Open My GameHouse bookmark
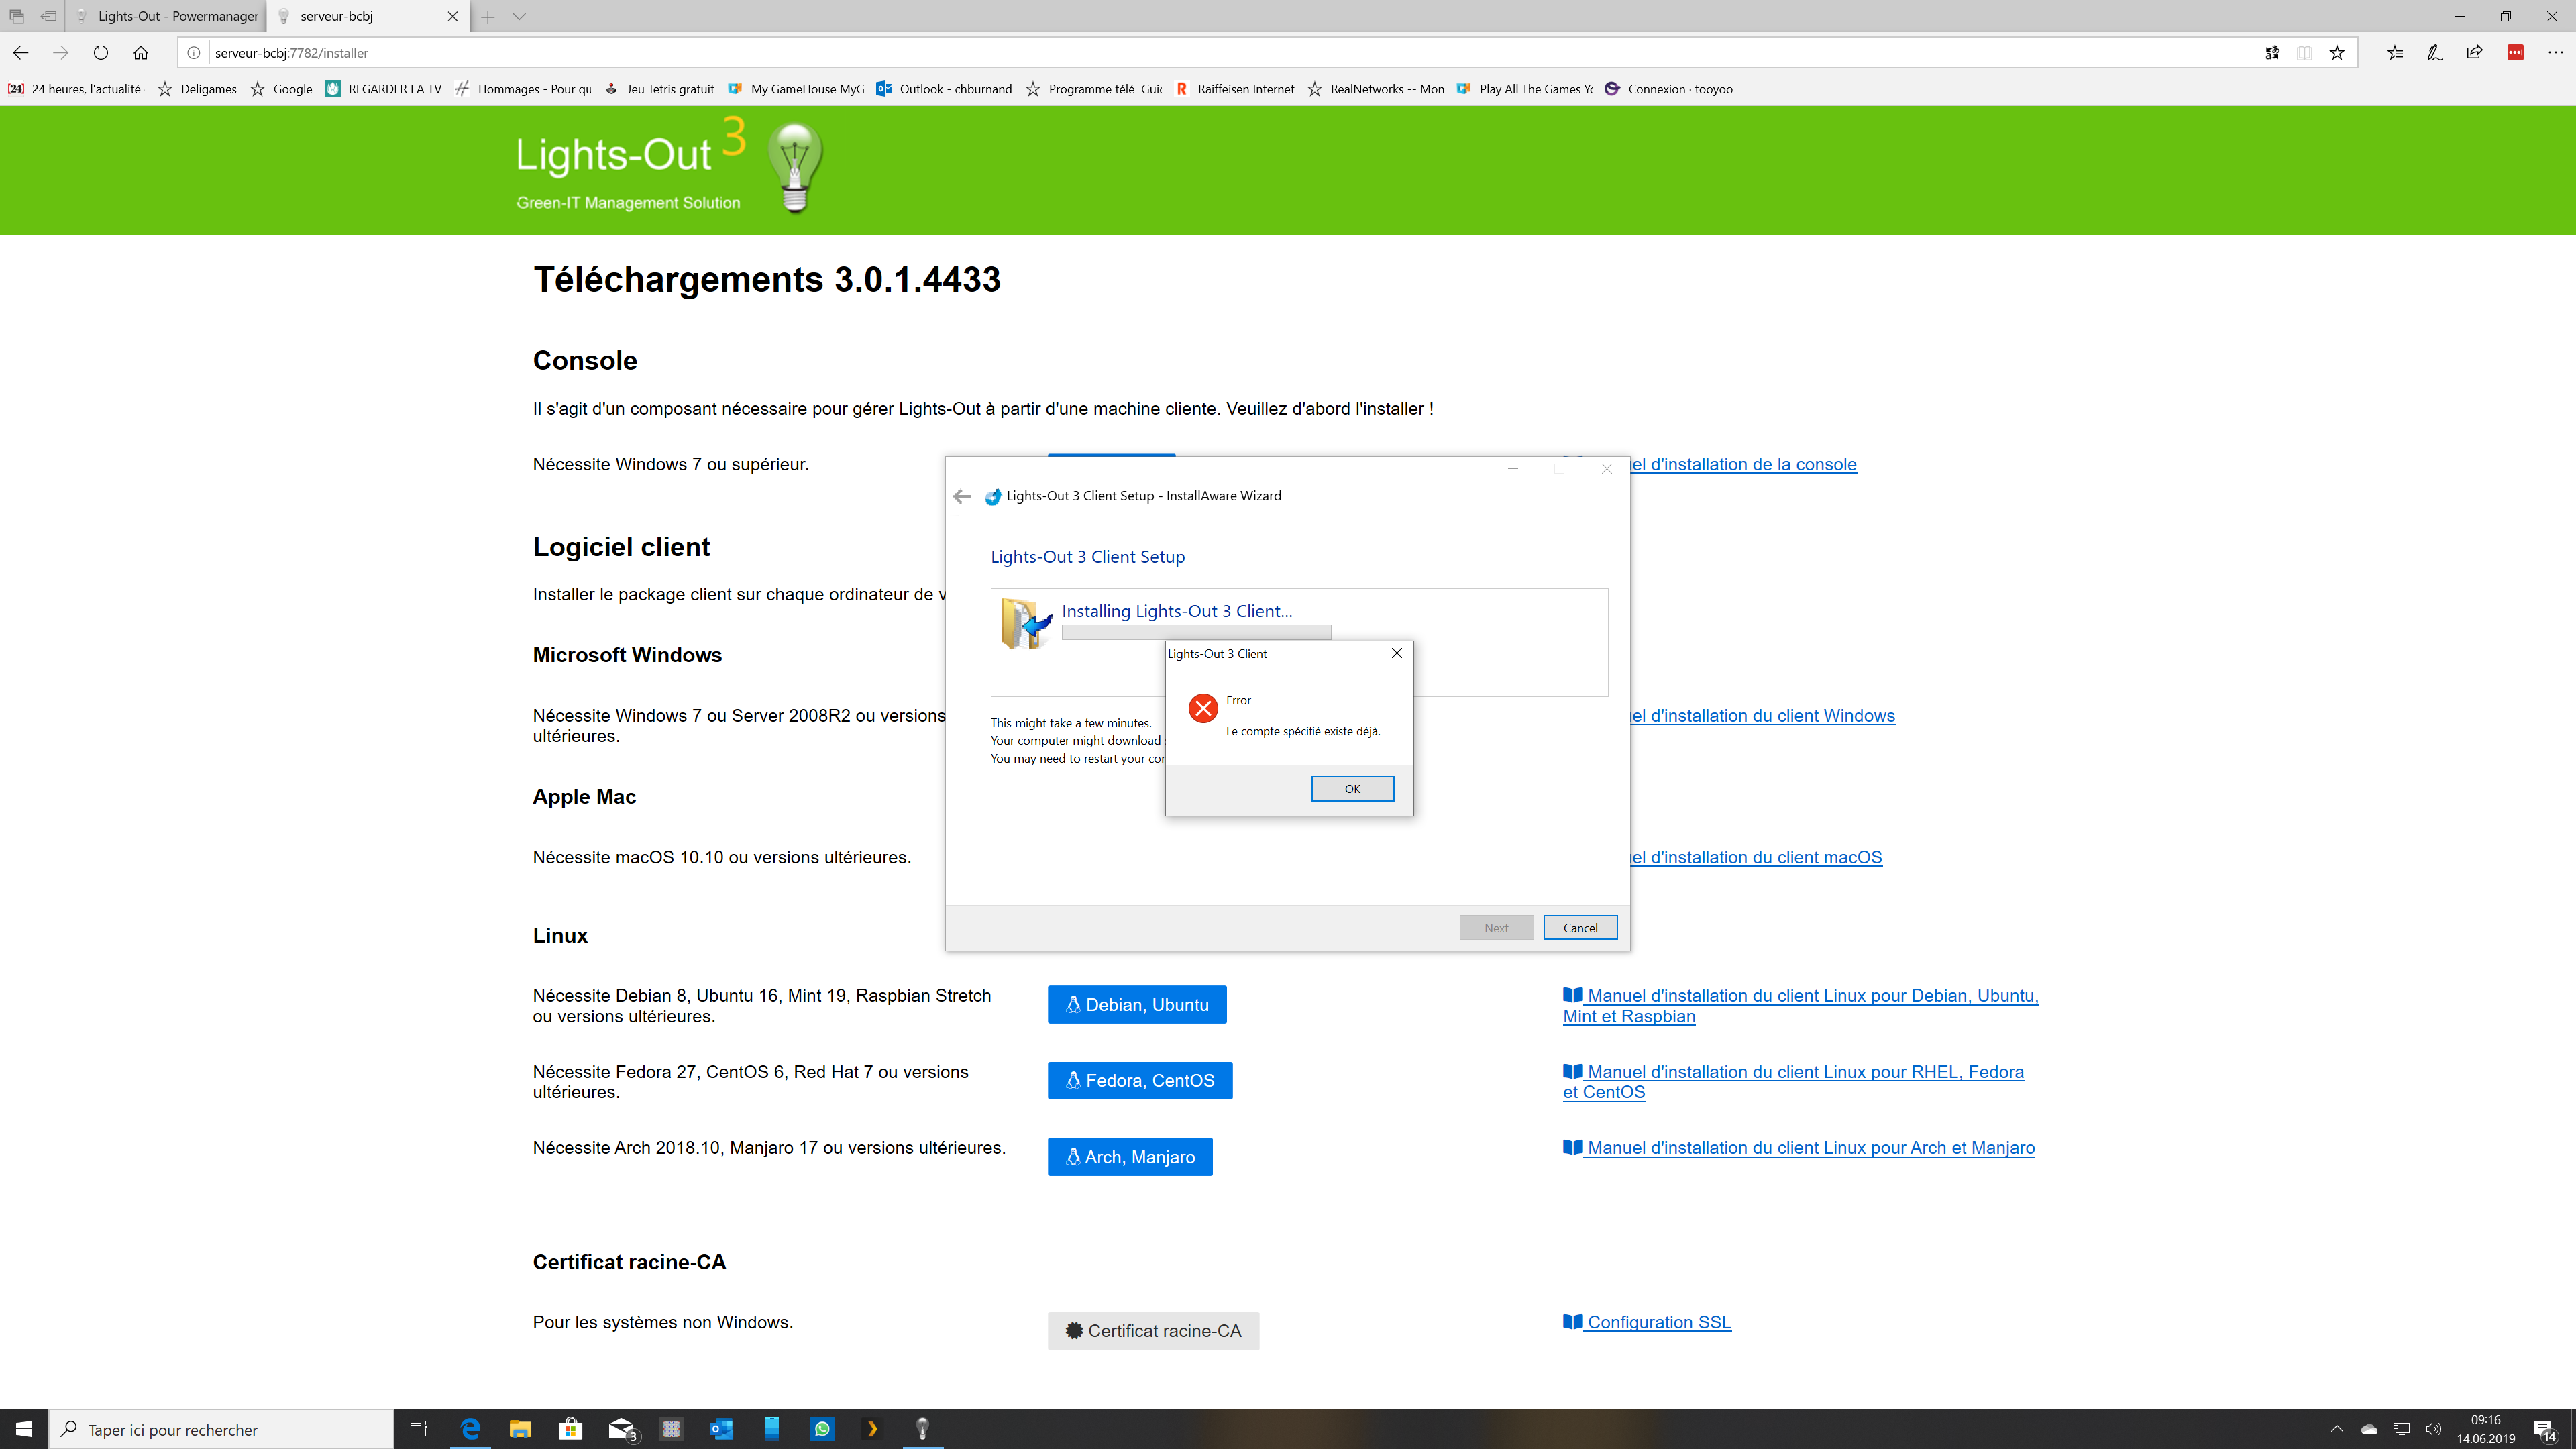This screenshot has height=1449, width=2576. point(796,89)
